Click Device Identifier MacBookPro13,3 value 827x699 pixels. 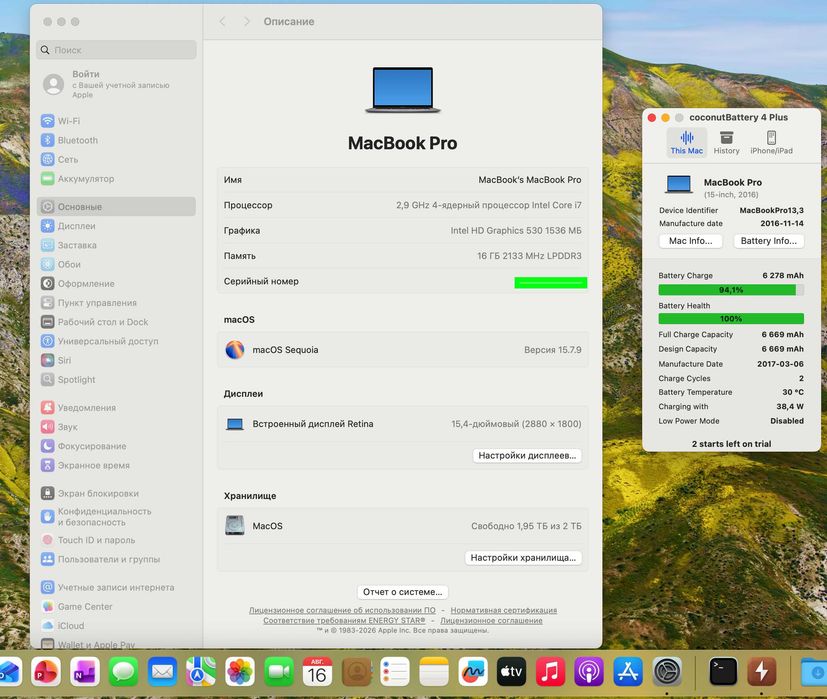tap(772, 210)
